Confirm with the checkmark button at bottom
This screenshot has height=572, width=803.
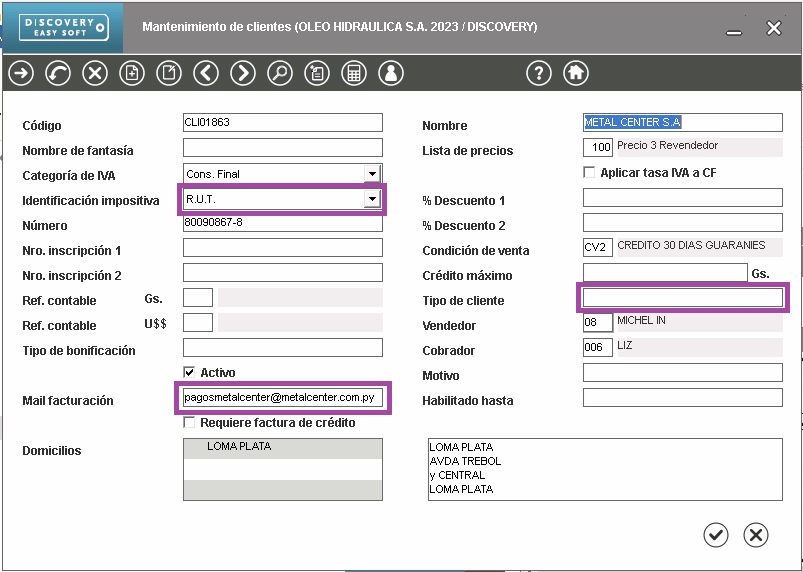(716, 535)
